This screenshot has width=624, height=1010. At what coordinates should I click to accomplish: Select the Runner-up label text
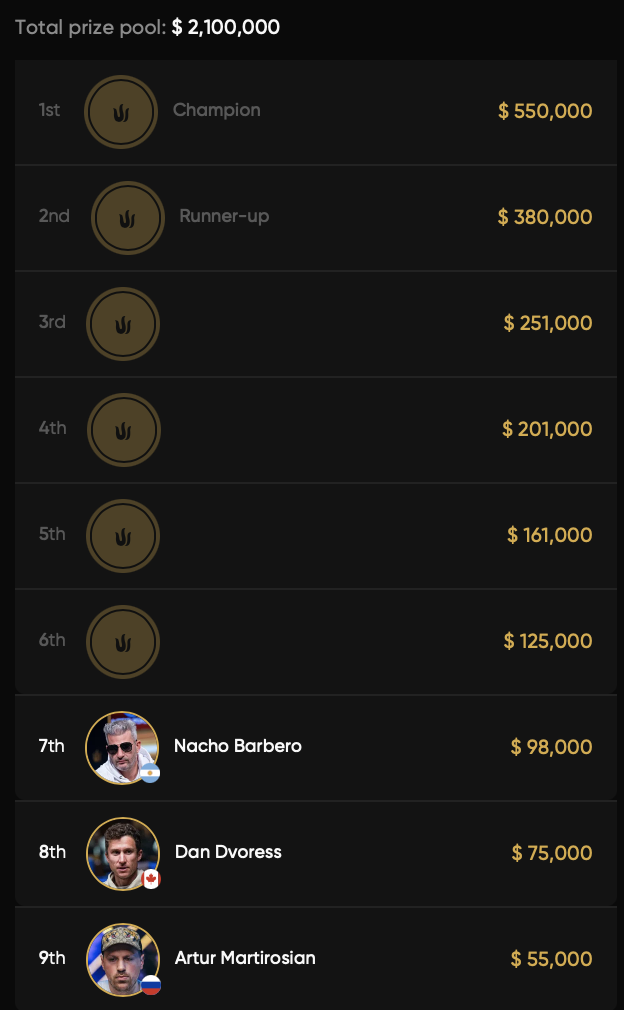click(x=224, y=216)
